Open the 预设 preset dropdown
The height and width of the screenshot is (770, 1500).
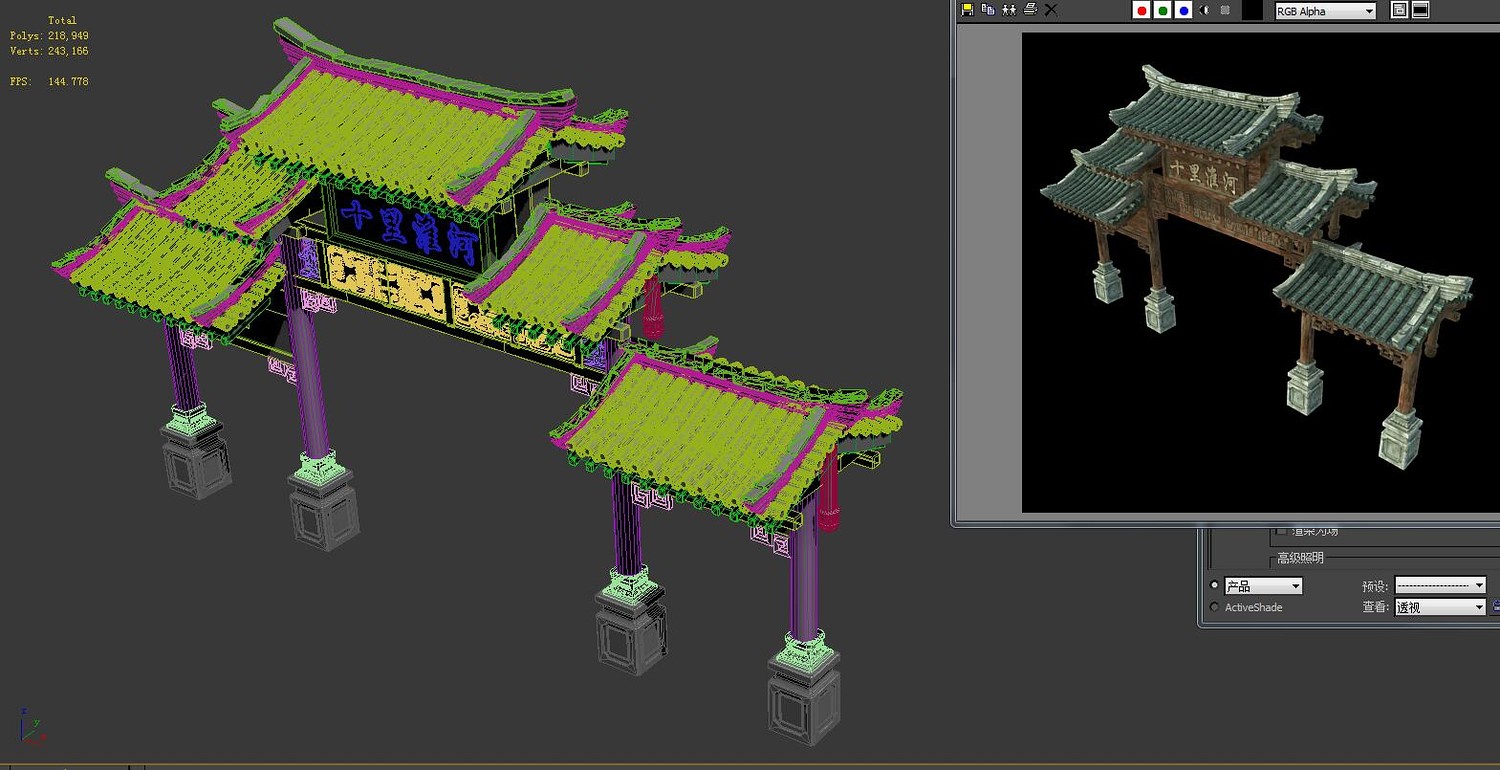tap(1440, 585)
